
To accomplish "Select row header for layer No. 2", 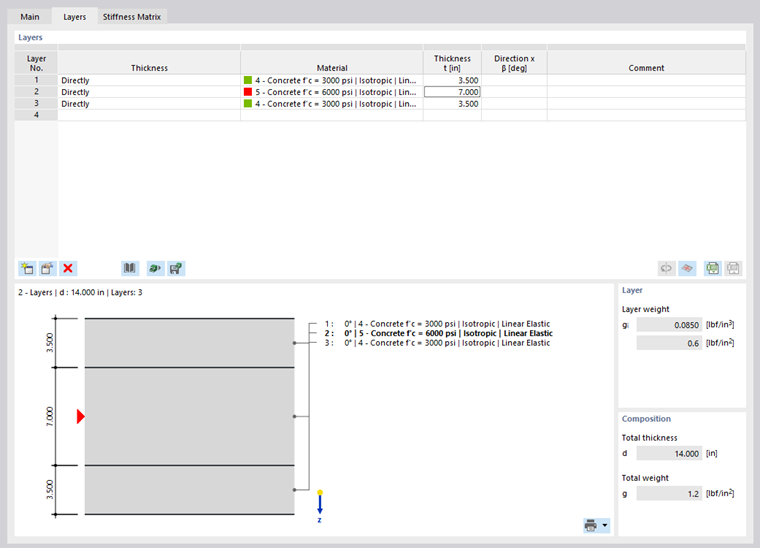I will [36, 92].
